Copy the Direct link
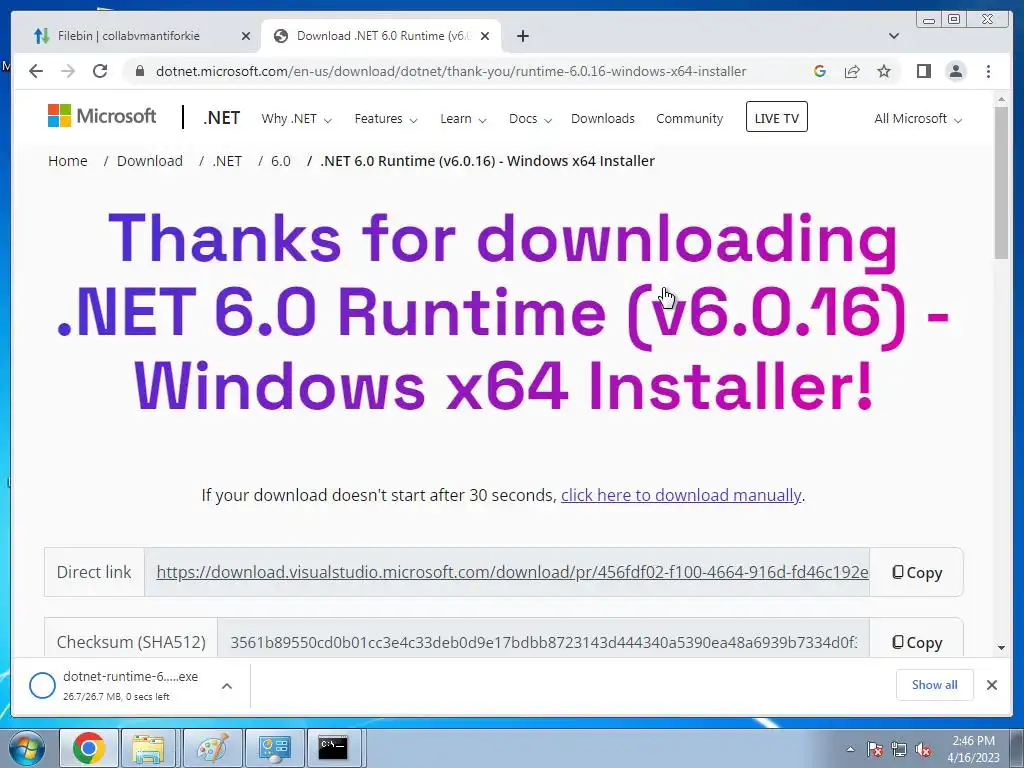The width and height of the screenshot is (1024, 768). 917,573
